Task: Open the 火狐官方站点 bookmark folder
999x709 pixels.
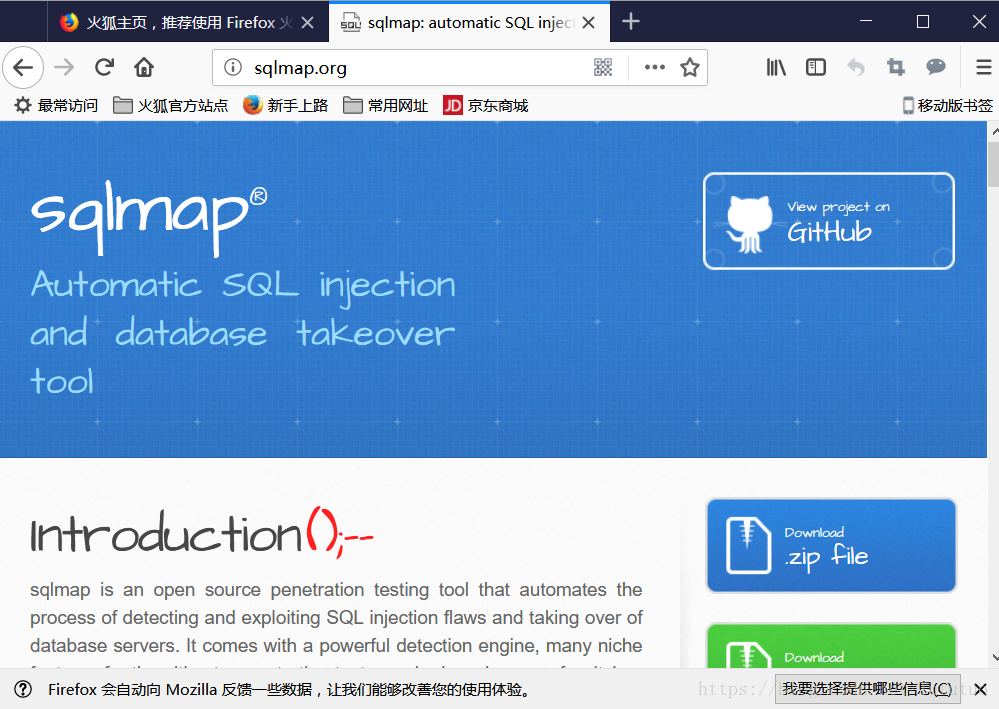Action: [x=170, y=105]
